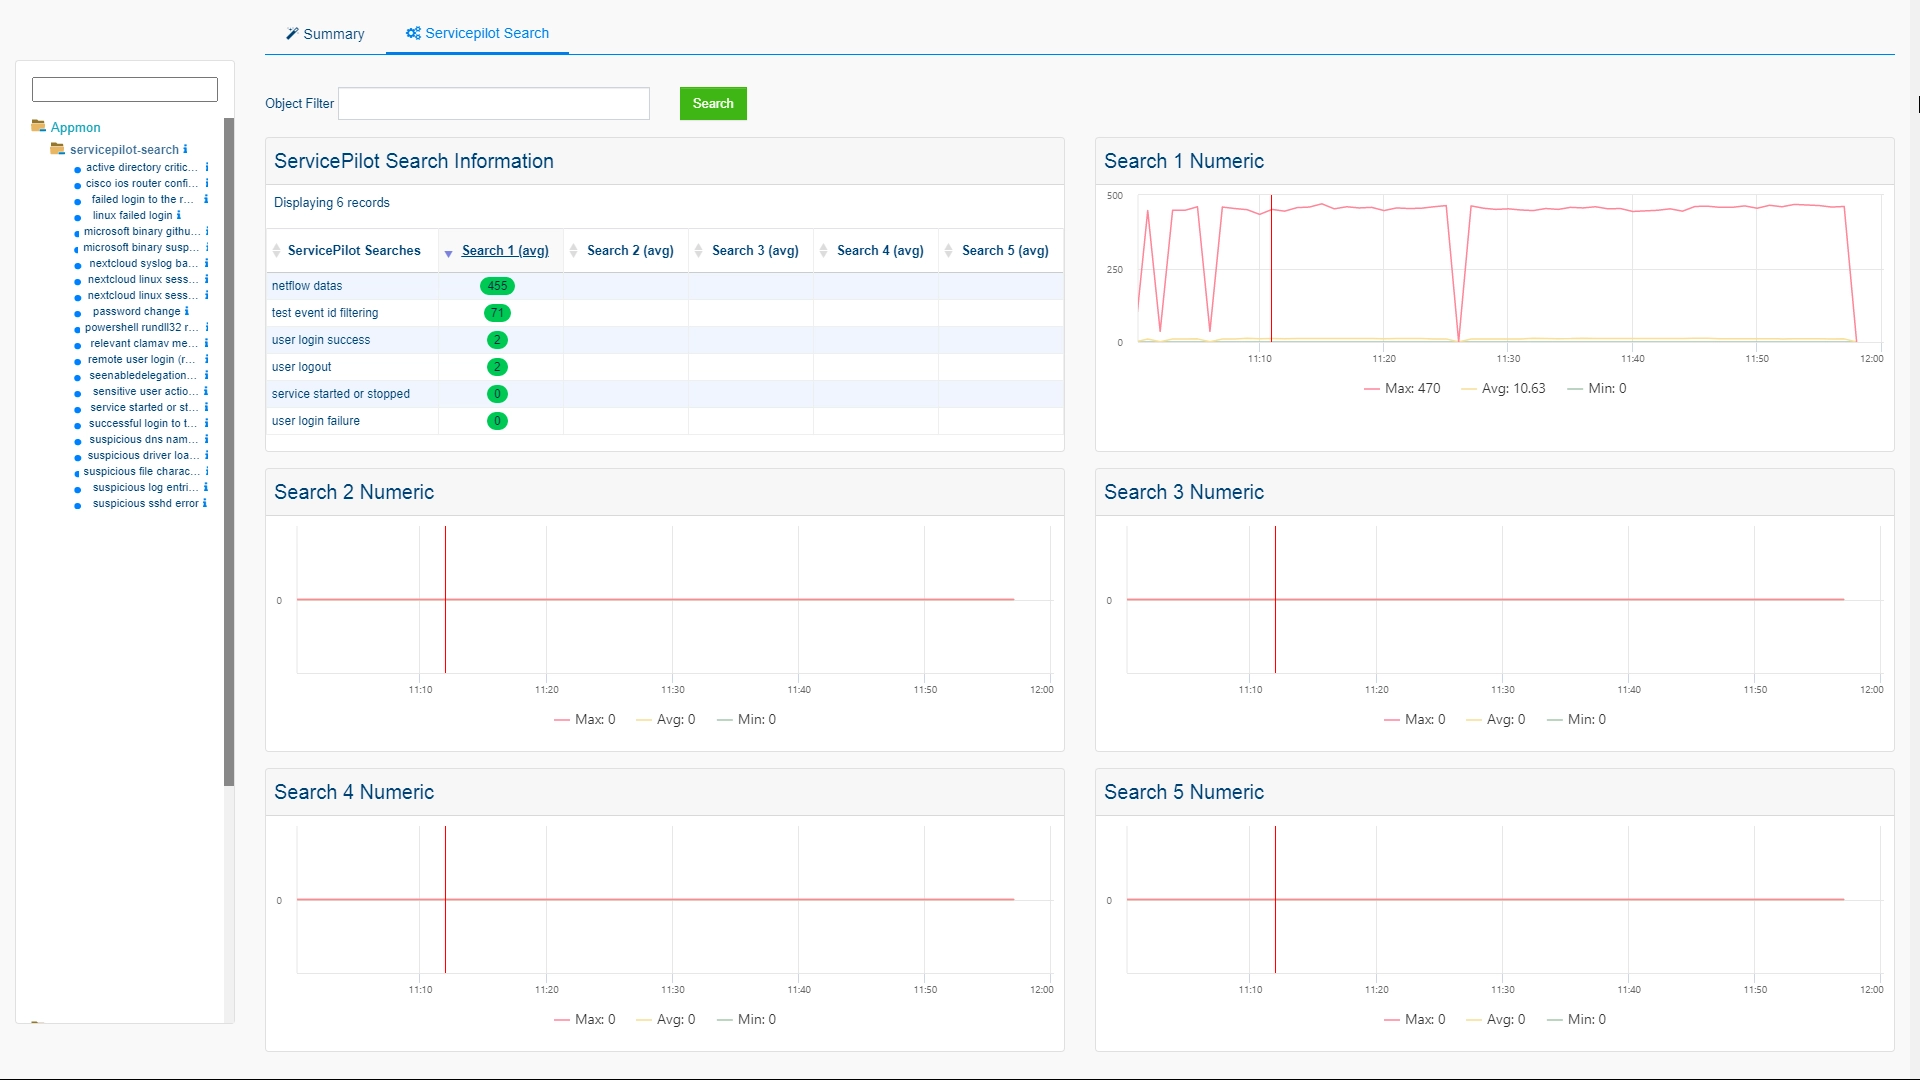Select microsoft binary githu… tree item

[x=141, y=232]
